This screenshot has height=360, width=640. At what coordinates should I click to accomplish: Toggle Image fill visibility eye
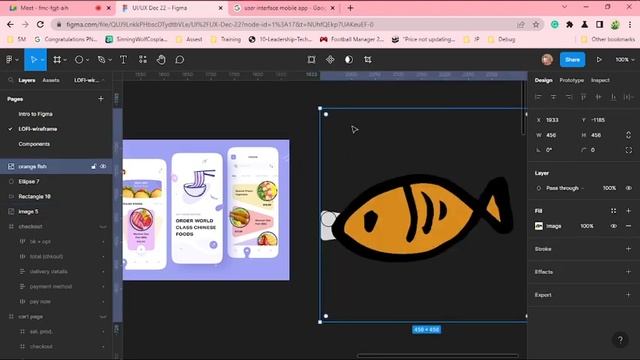click(x=613, y=226)
